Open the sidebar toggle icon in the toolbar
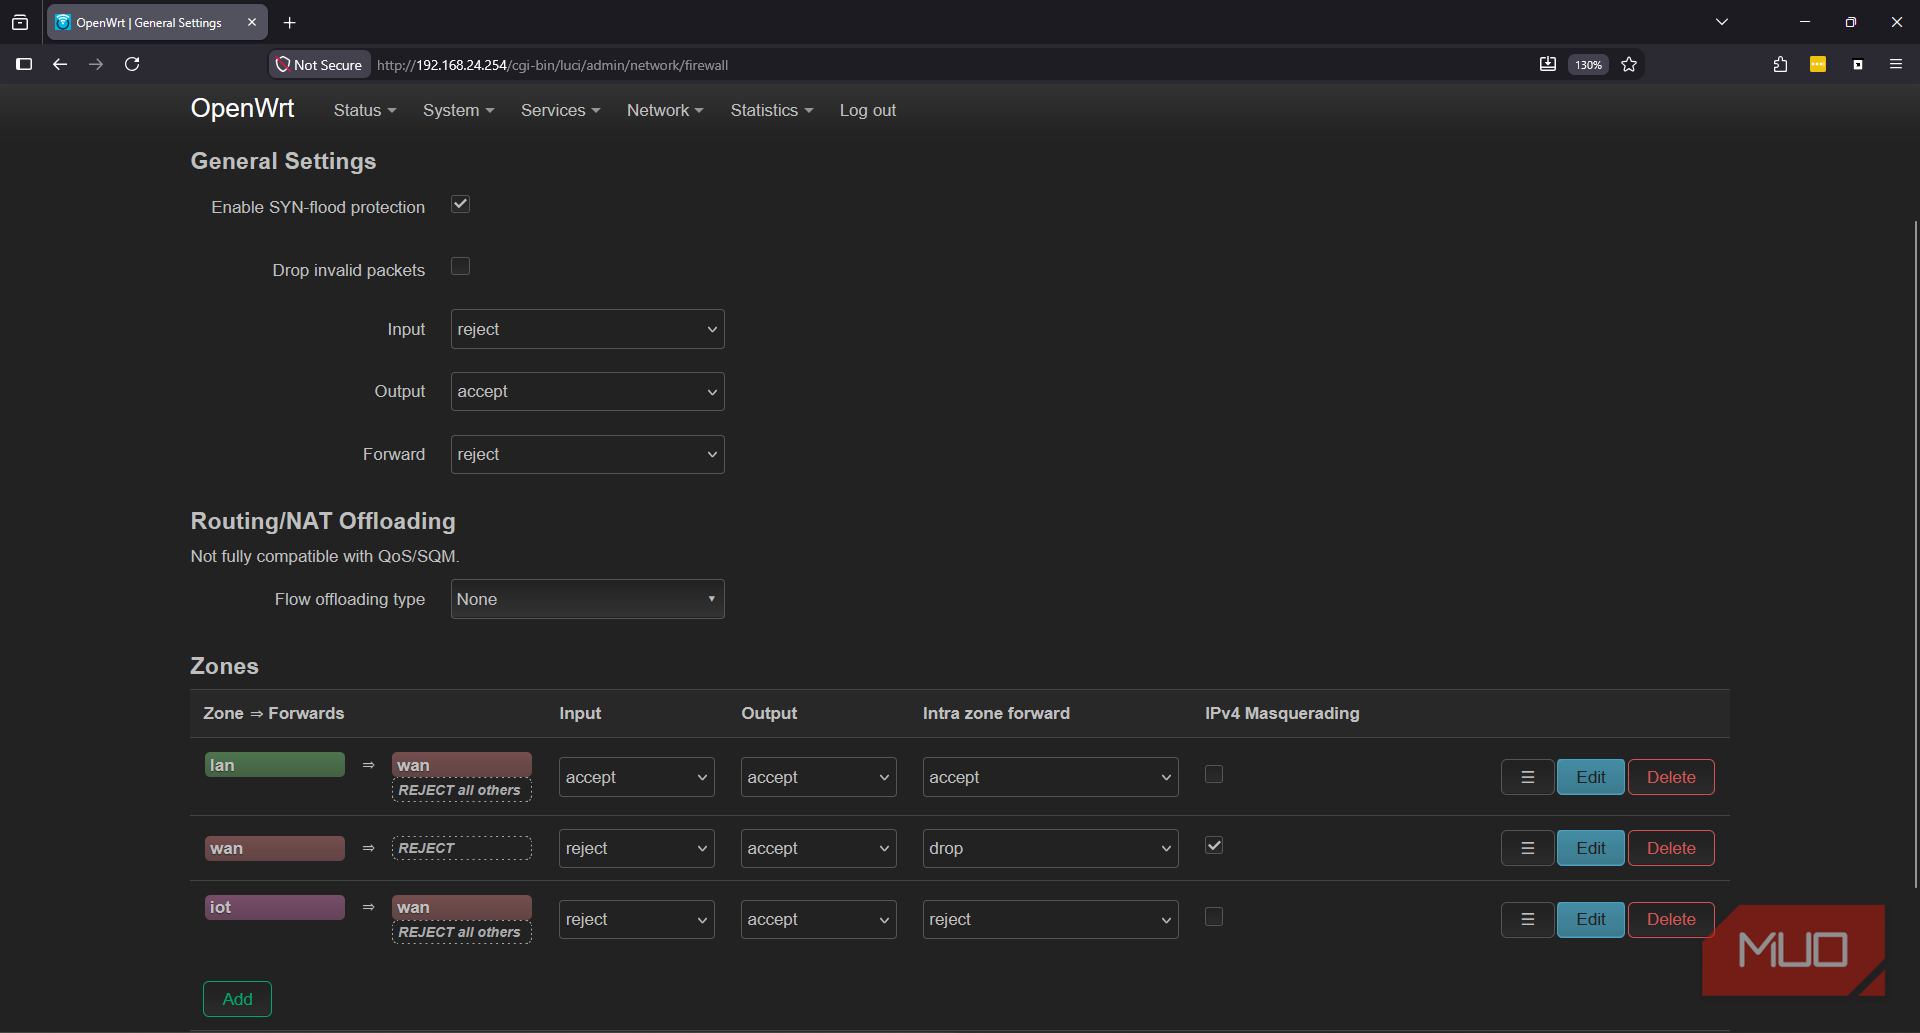The height and width of the screenshot is (1033, 1920). pos(24,64)
